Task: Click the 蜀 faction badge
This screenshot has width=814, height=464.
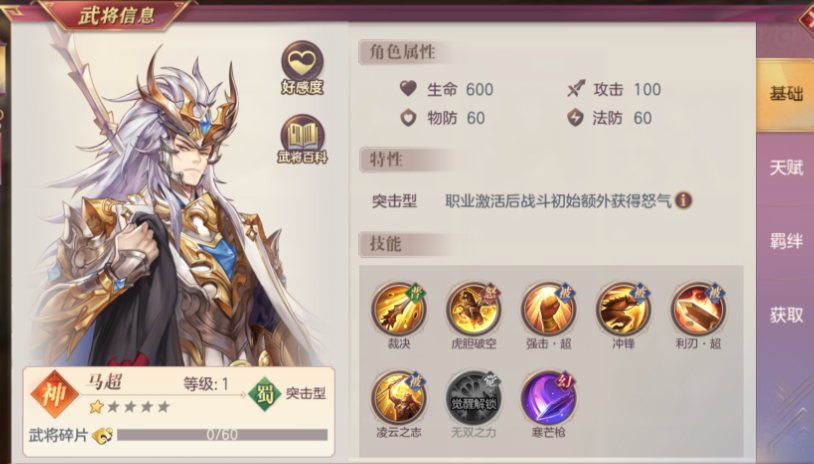Action: (x=265, y=394)
